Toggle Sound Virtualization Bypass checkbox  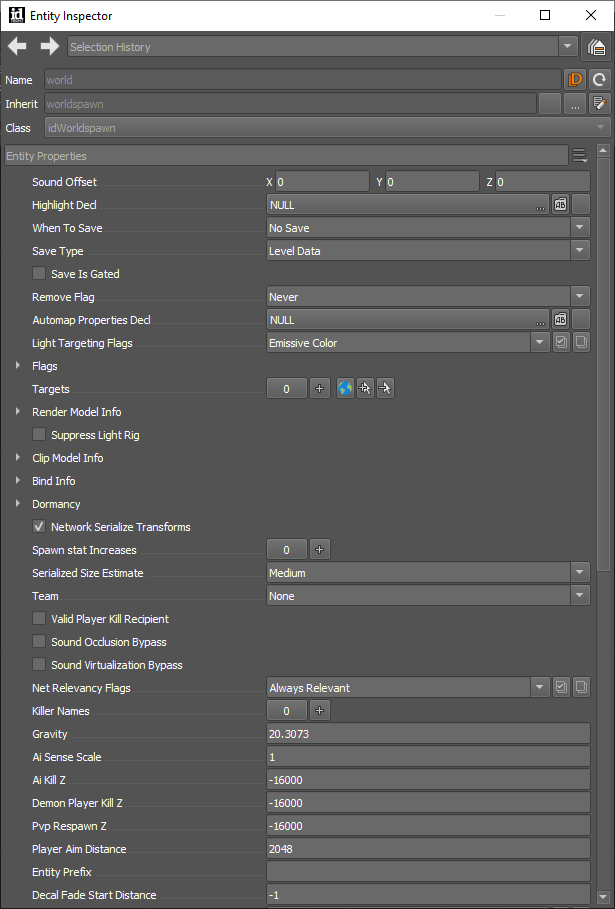pyautogui.click(x=39, y=664)
